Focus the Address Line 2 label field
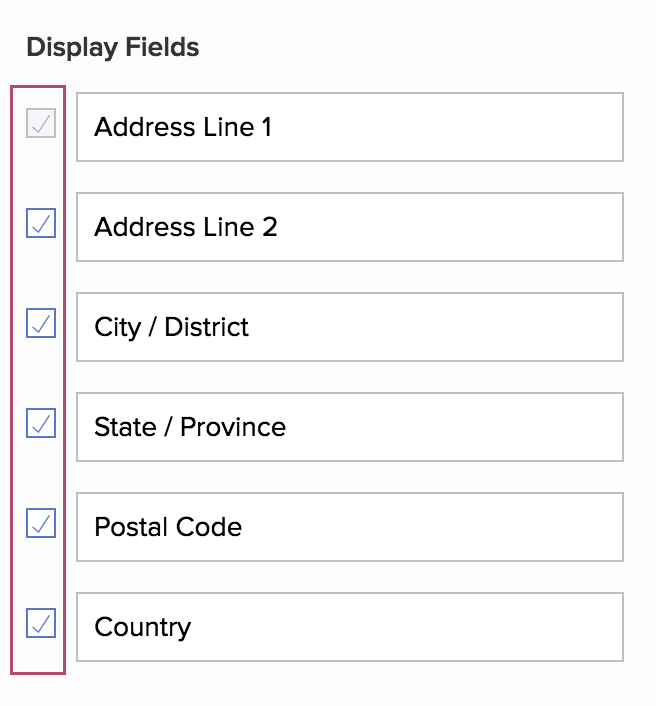 pos(350,227)
